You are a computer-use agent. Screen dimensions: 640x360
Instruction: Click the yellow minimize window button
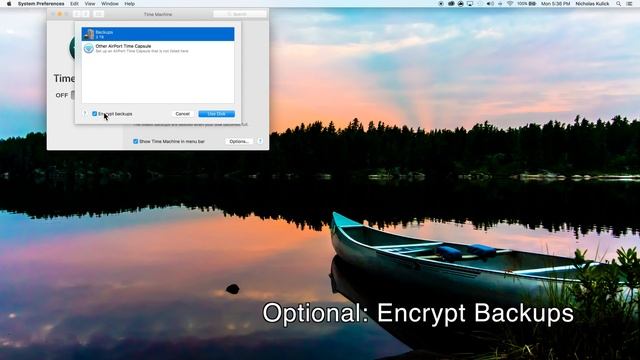click(x=60, y=14)
